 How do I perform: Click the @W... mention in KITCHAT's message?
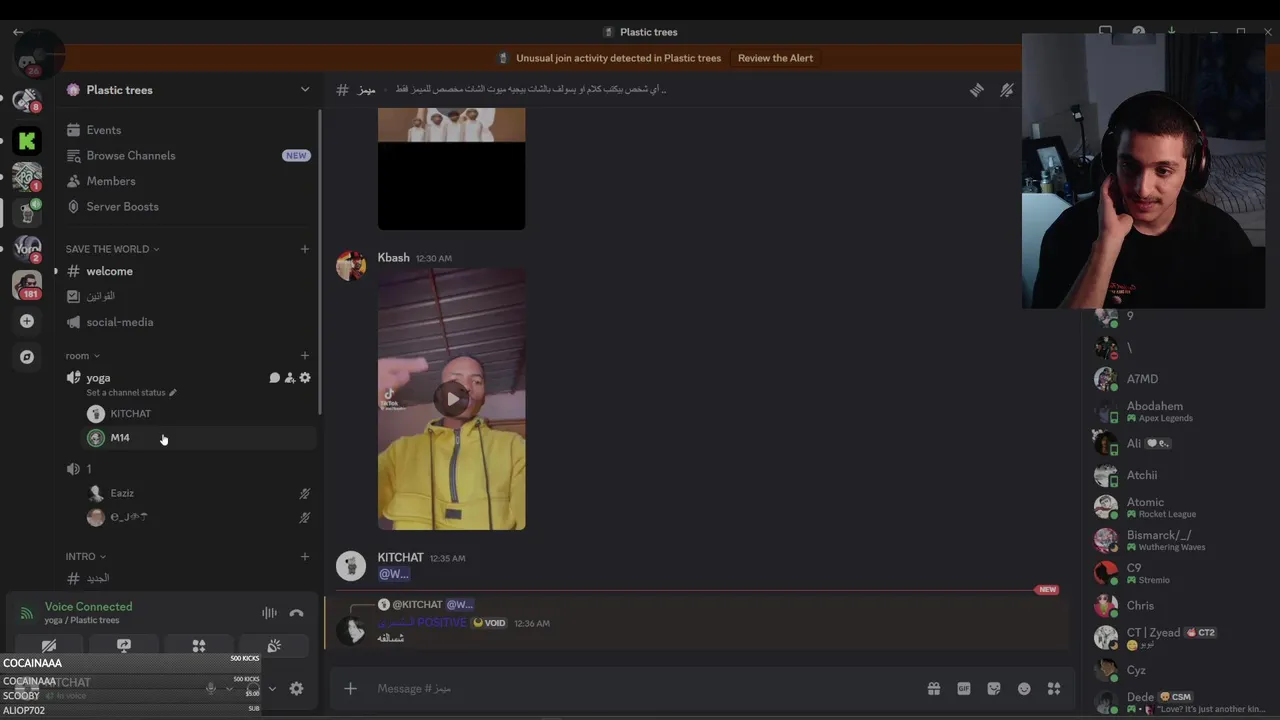pos(394,574)
